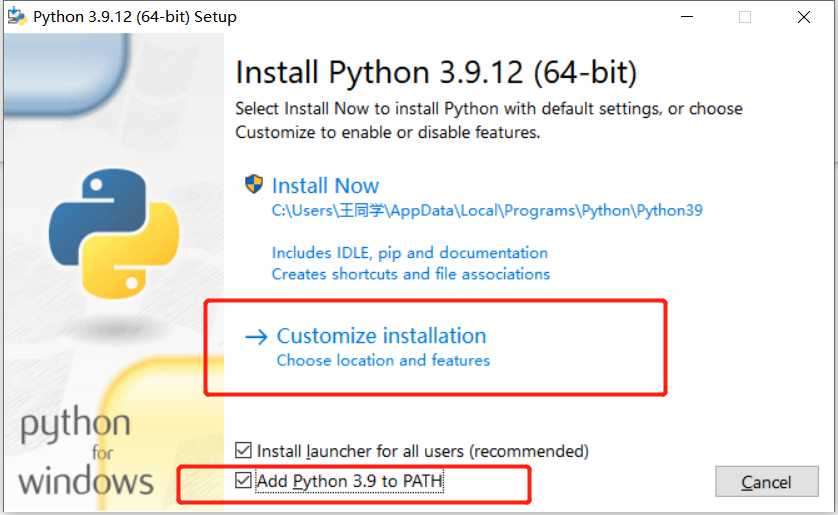Choose Customize installation
This screenshot has width=838, height=515.
click(381, 336)
